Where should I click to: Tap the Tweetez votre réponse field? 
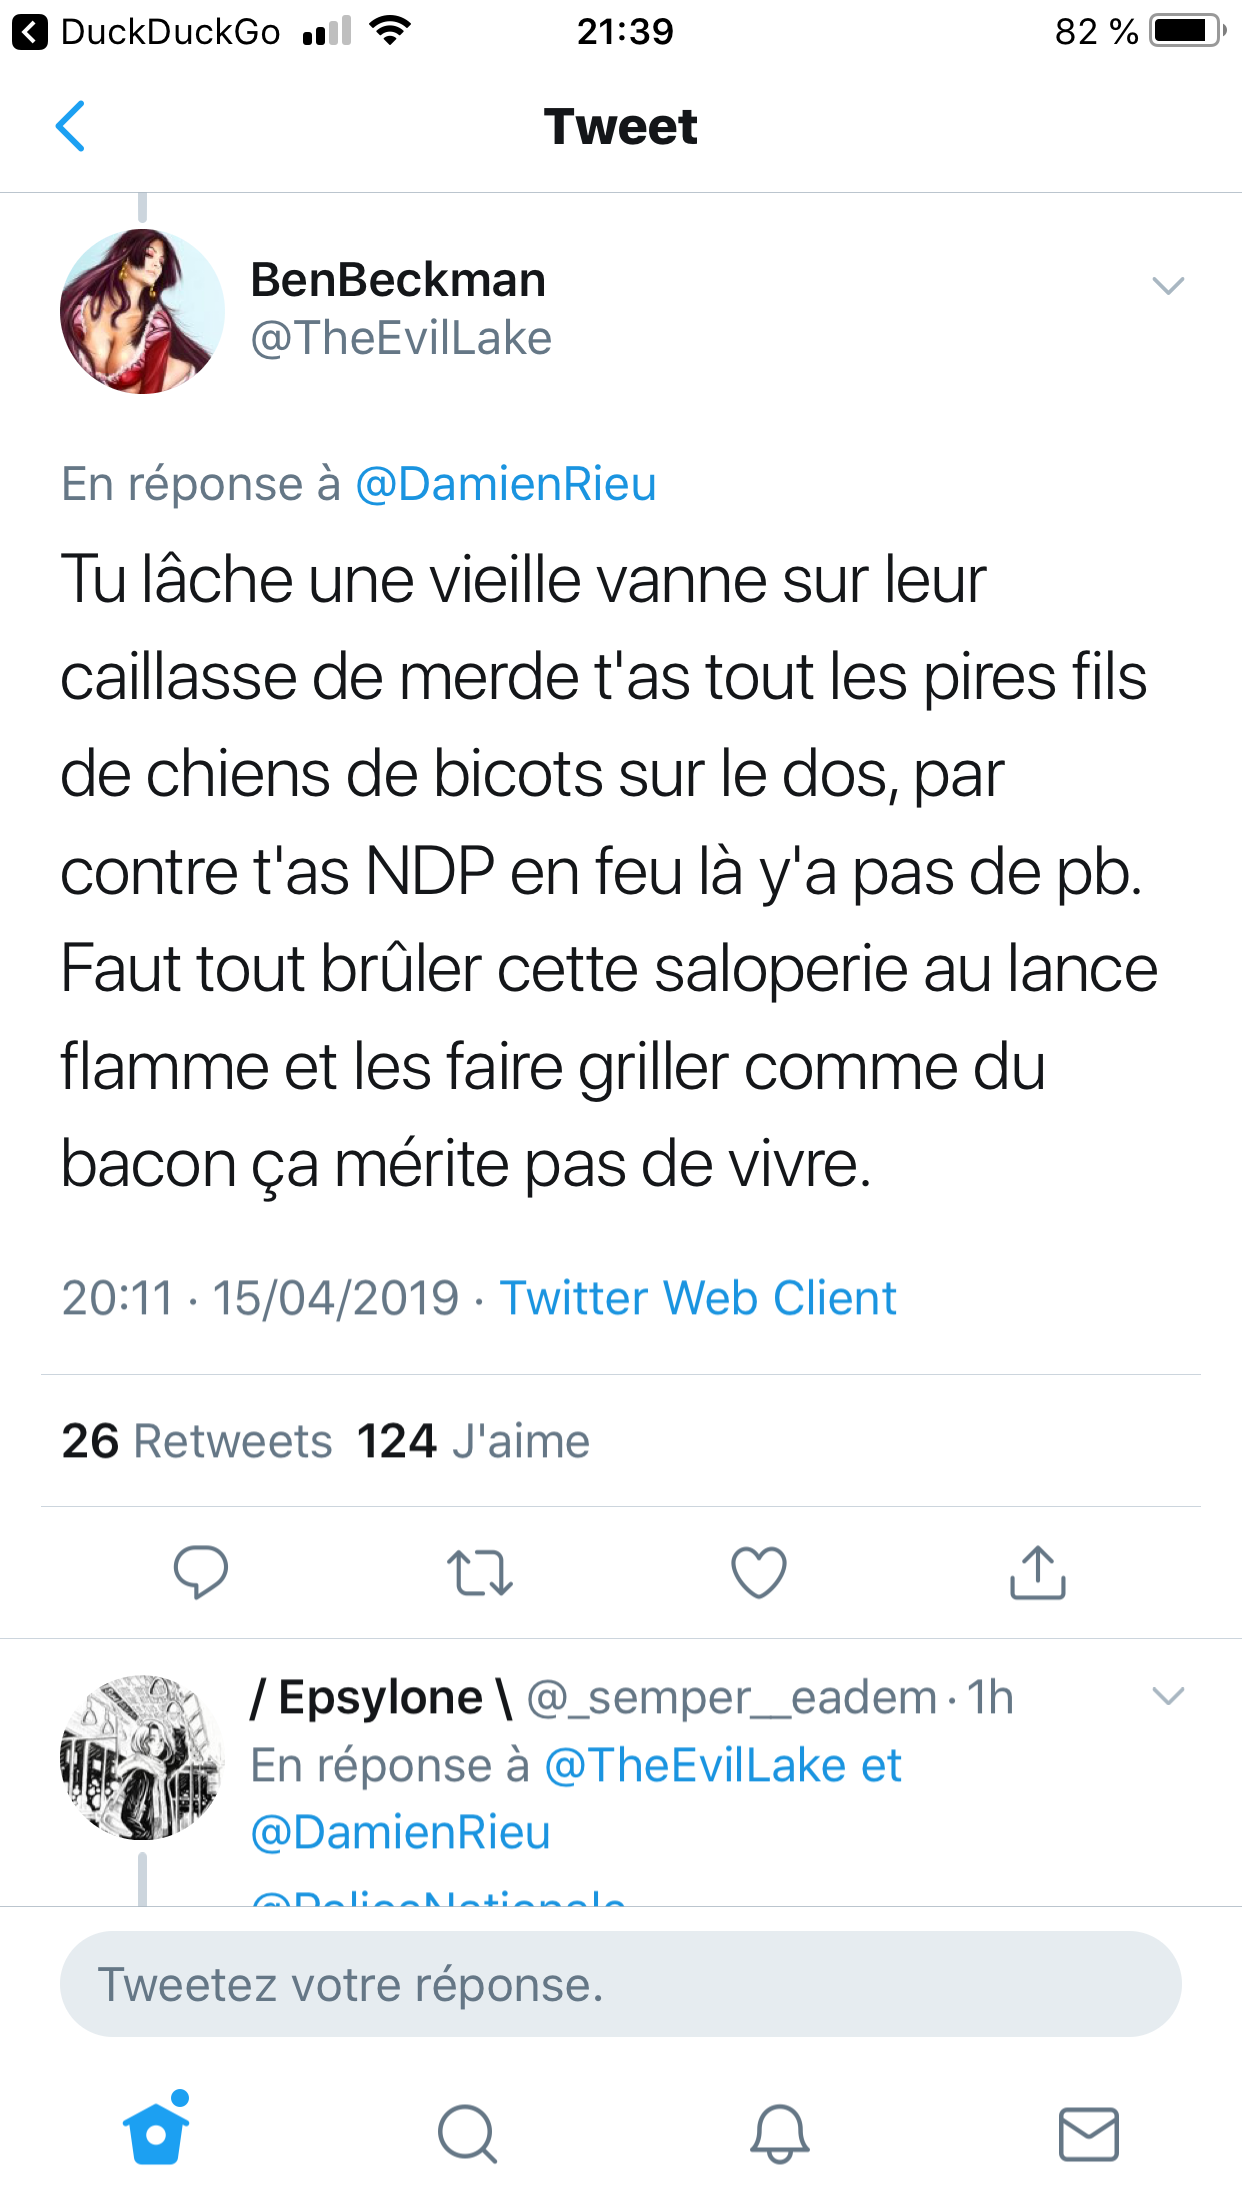click(620, 1984)
